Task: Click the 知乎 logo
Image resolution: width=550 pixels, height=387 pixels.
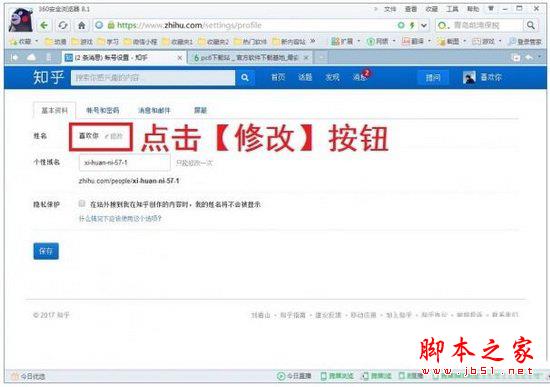Action: coord(48,77)
